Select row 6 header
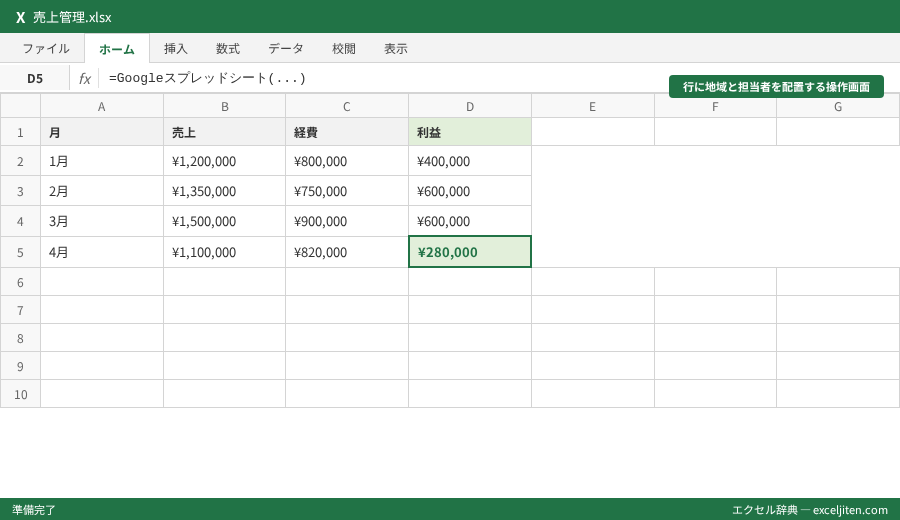900x520 pixels. pyautogui.click(x=20, y=282)
